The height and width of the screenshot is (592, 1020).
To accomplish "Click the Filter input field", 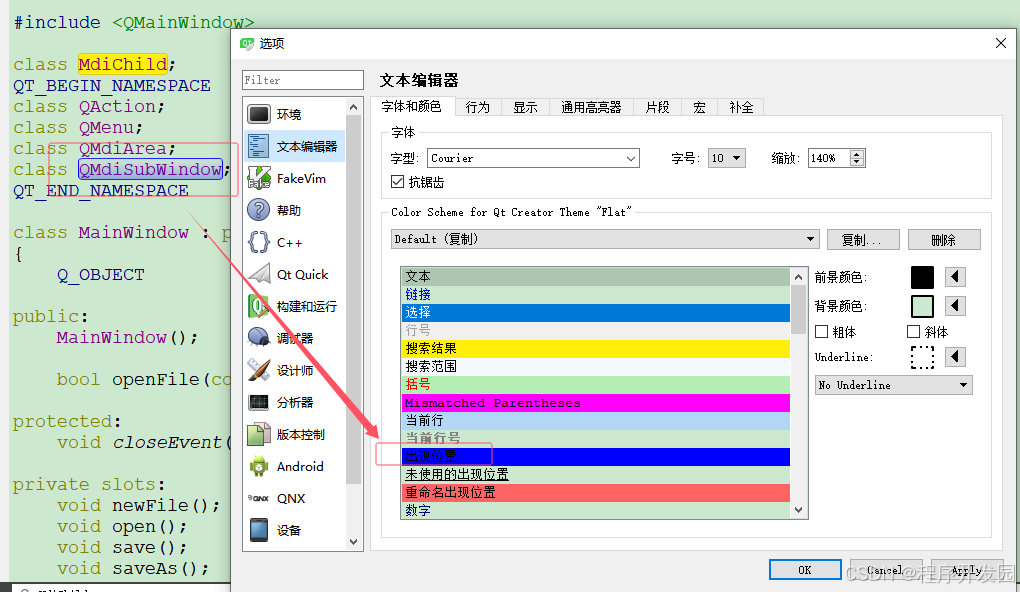I will pos(302,80).
